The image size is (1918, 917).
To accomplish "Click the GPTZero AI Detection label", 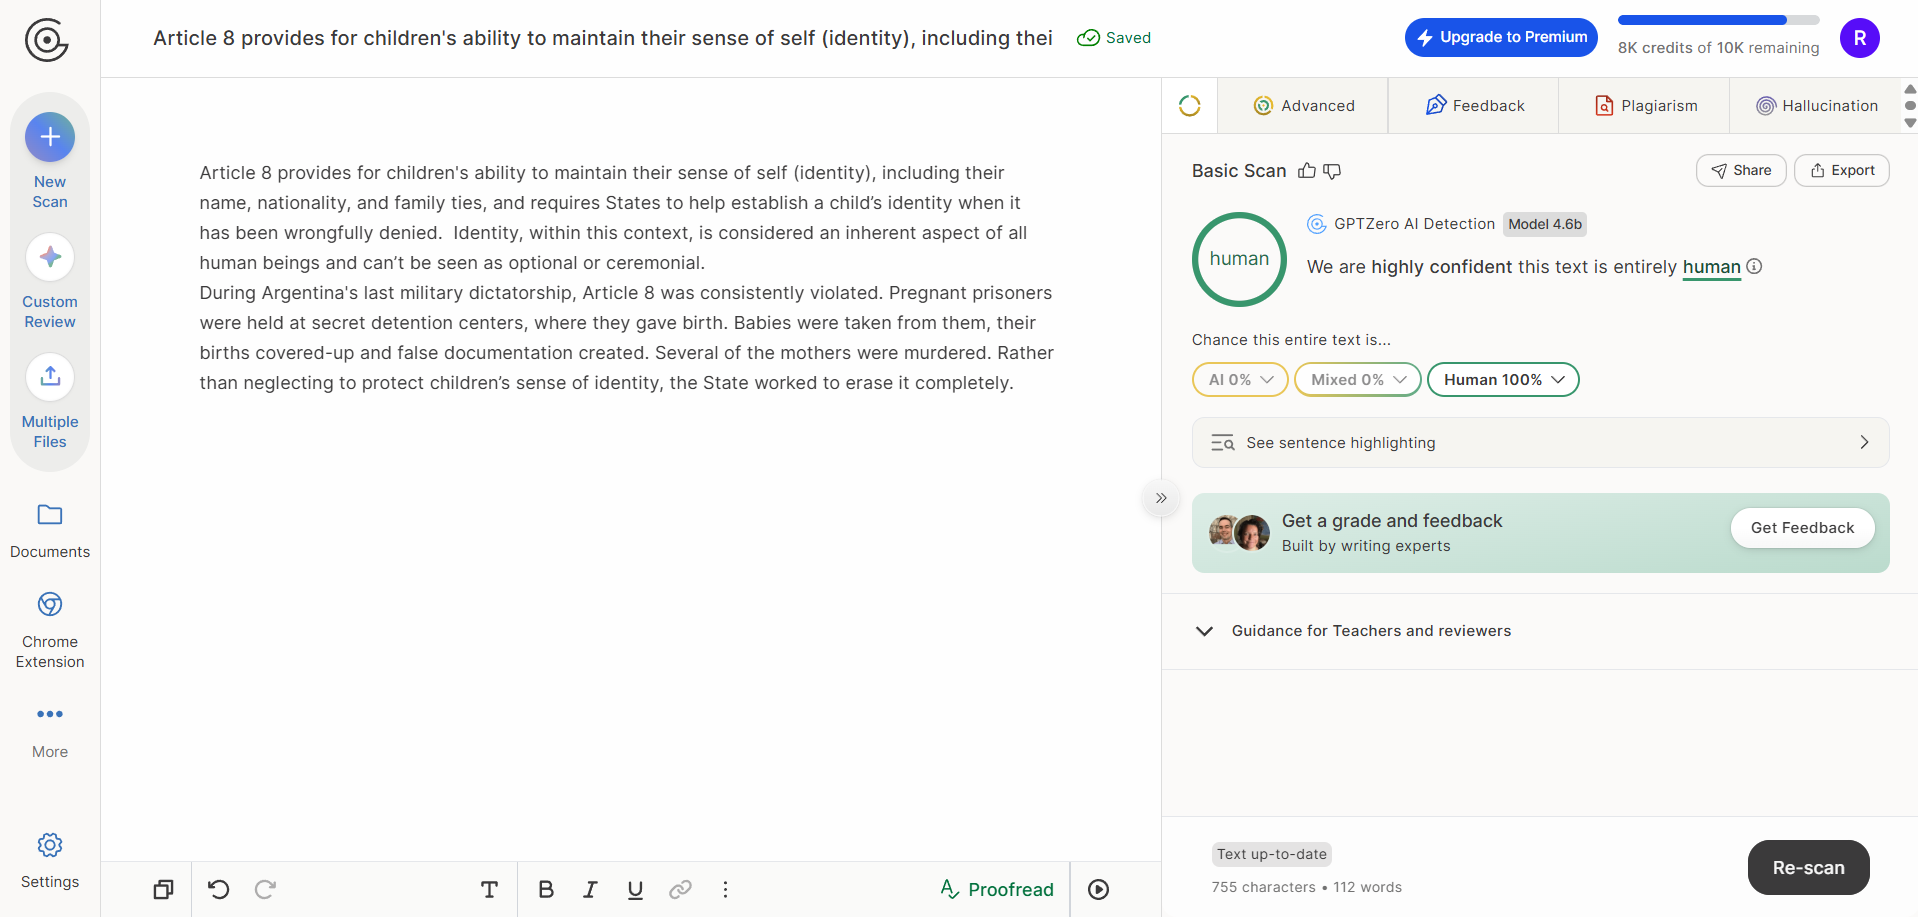I will [1414, 224].
